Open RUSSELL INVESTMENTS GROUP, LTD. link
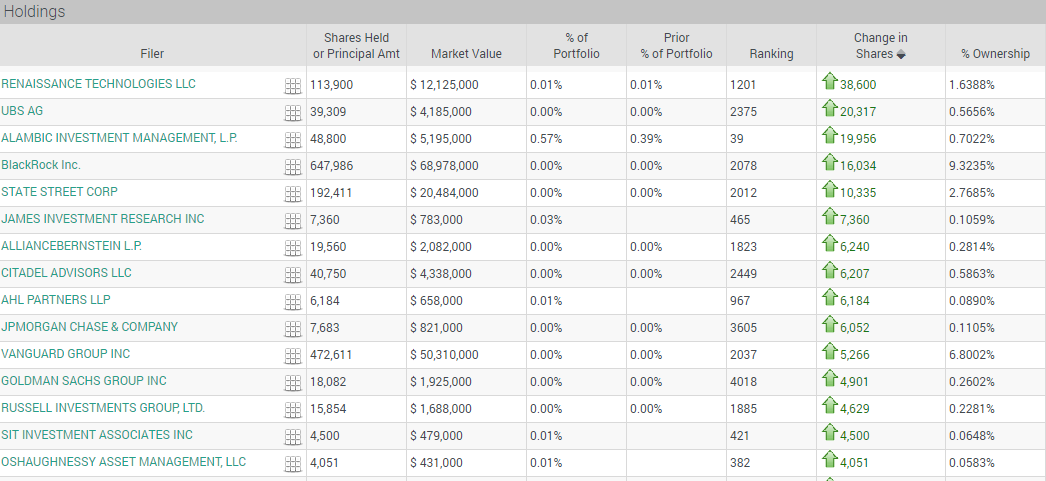The image size is (1046, 481). point(103,408)
